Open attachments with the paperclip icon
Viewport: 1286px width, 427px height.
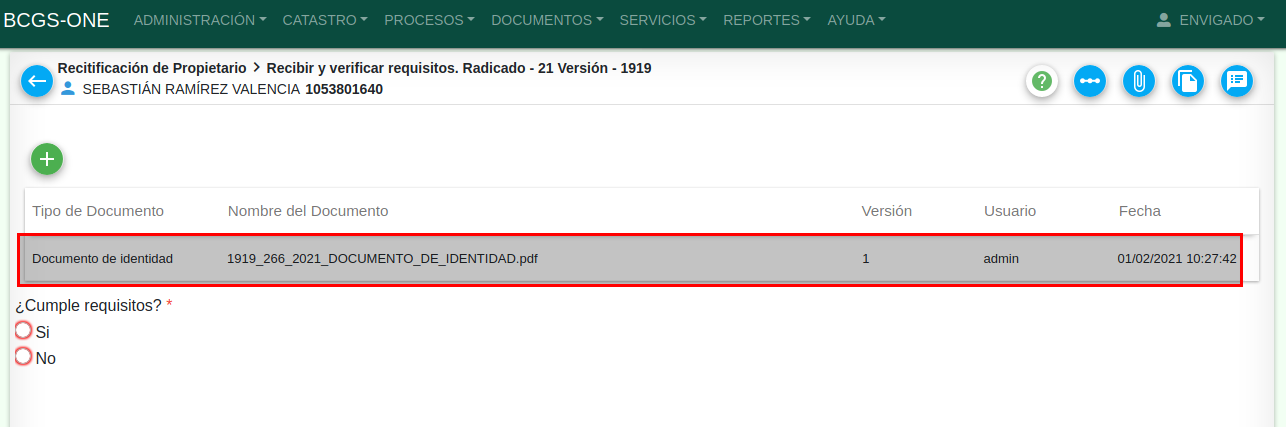[x=1138, y=81]
